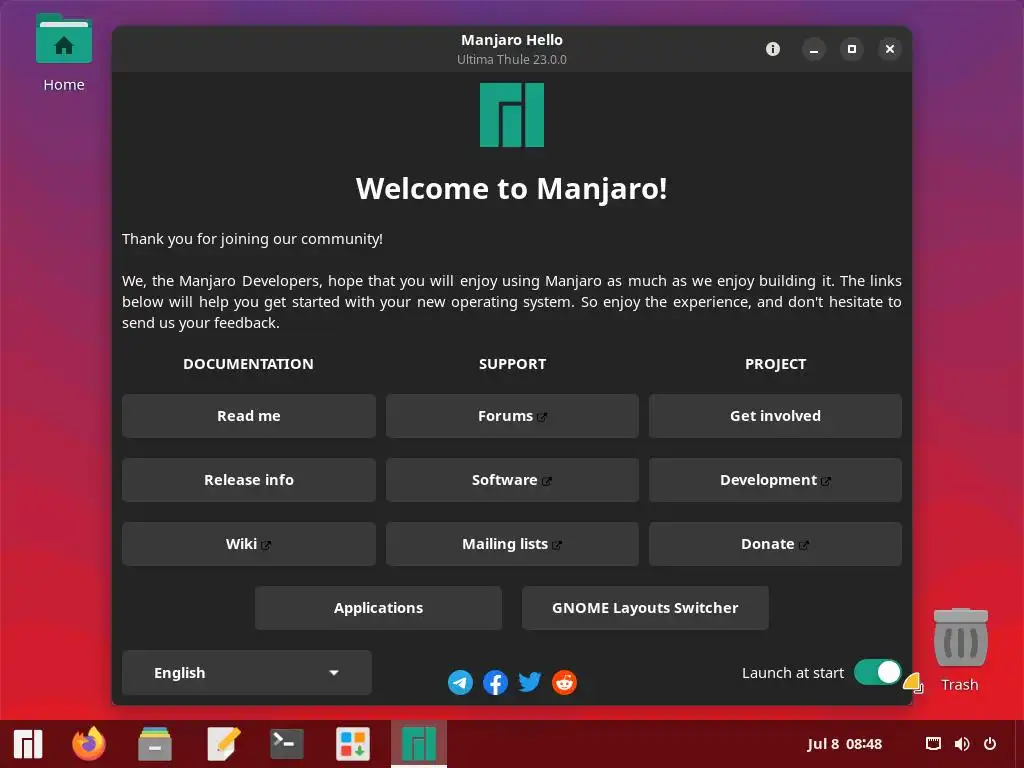Screen dimensions: 1024x768
Task: Click the SUPPORT column heading
Action: click(x=512, y=364)
